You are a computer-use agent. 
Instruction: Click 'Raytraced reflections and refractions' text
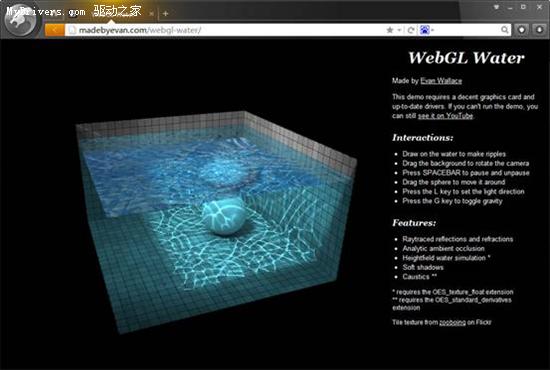(457, 239)
